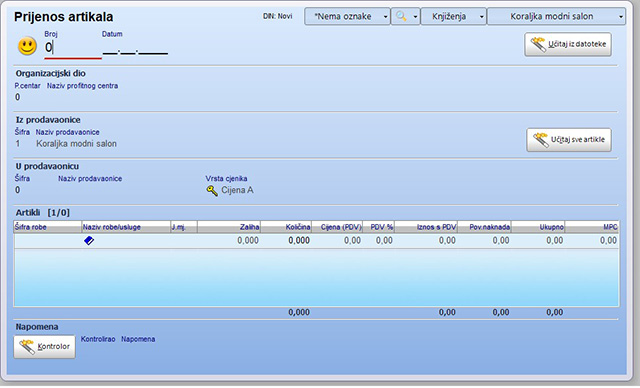The height and width of the screenshot is (388, 640).
Task: Click the Šifra robe column header
Action: [x=48, y=227]
